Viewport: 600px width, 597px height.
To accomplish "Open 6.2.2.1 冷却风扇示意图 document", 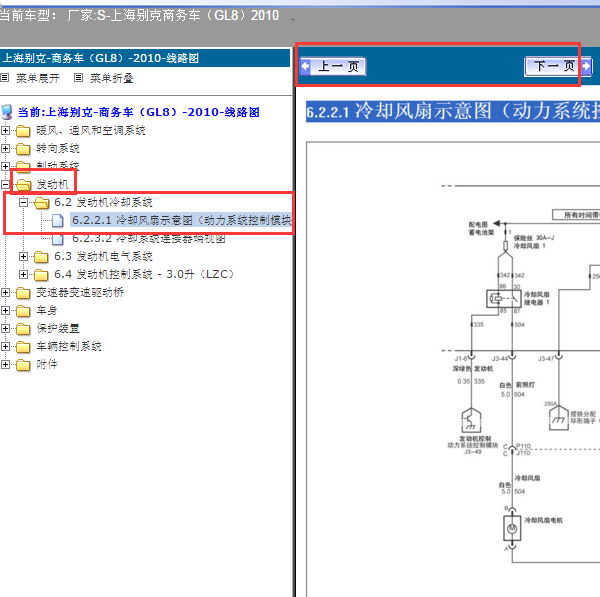I will pos(181,220).
